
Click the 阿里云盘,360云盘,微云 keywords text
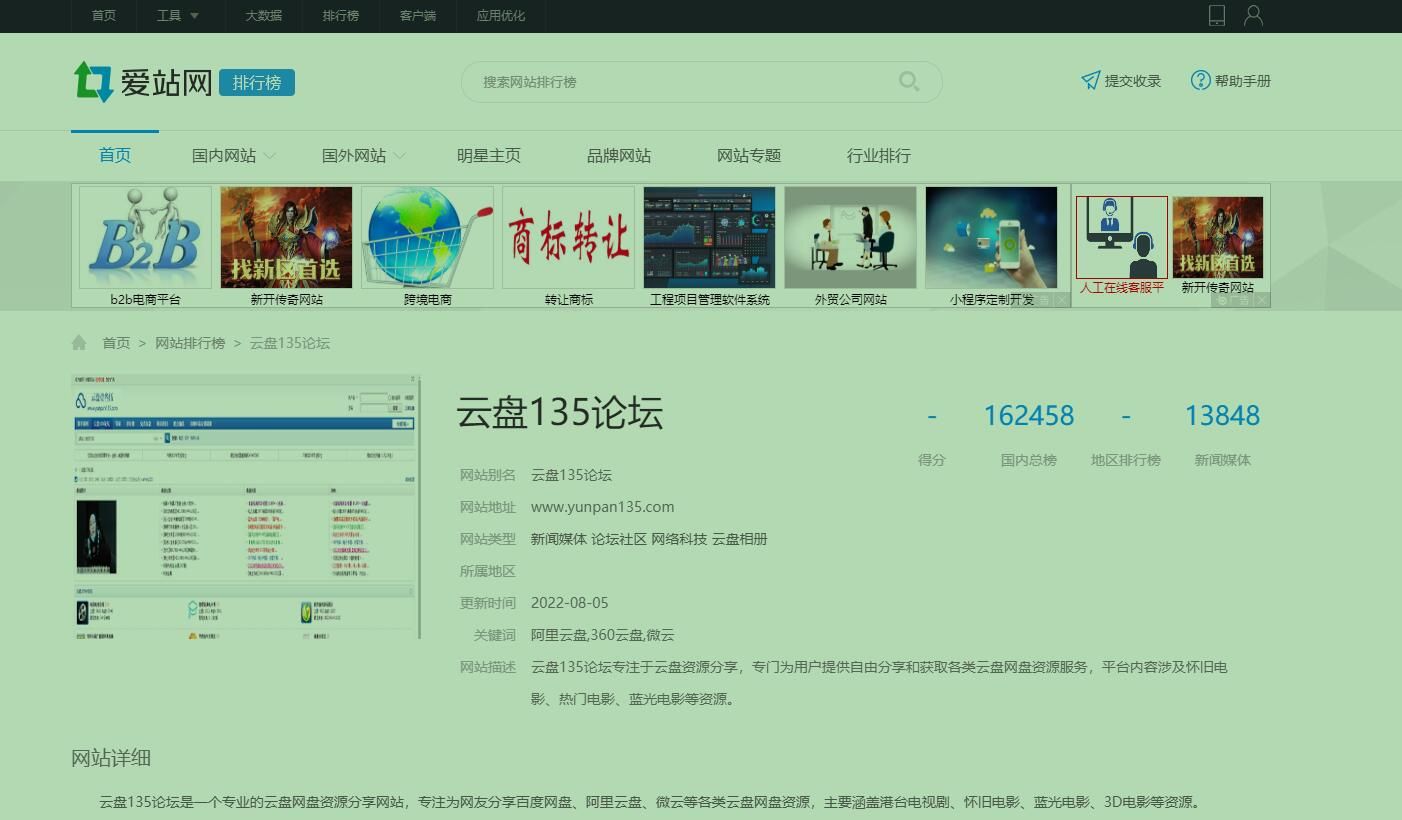(x=603, y=635)
